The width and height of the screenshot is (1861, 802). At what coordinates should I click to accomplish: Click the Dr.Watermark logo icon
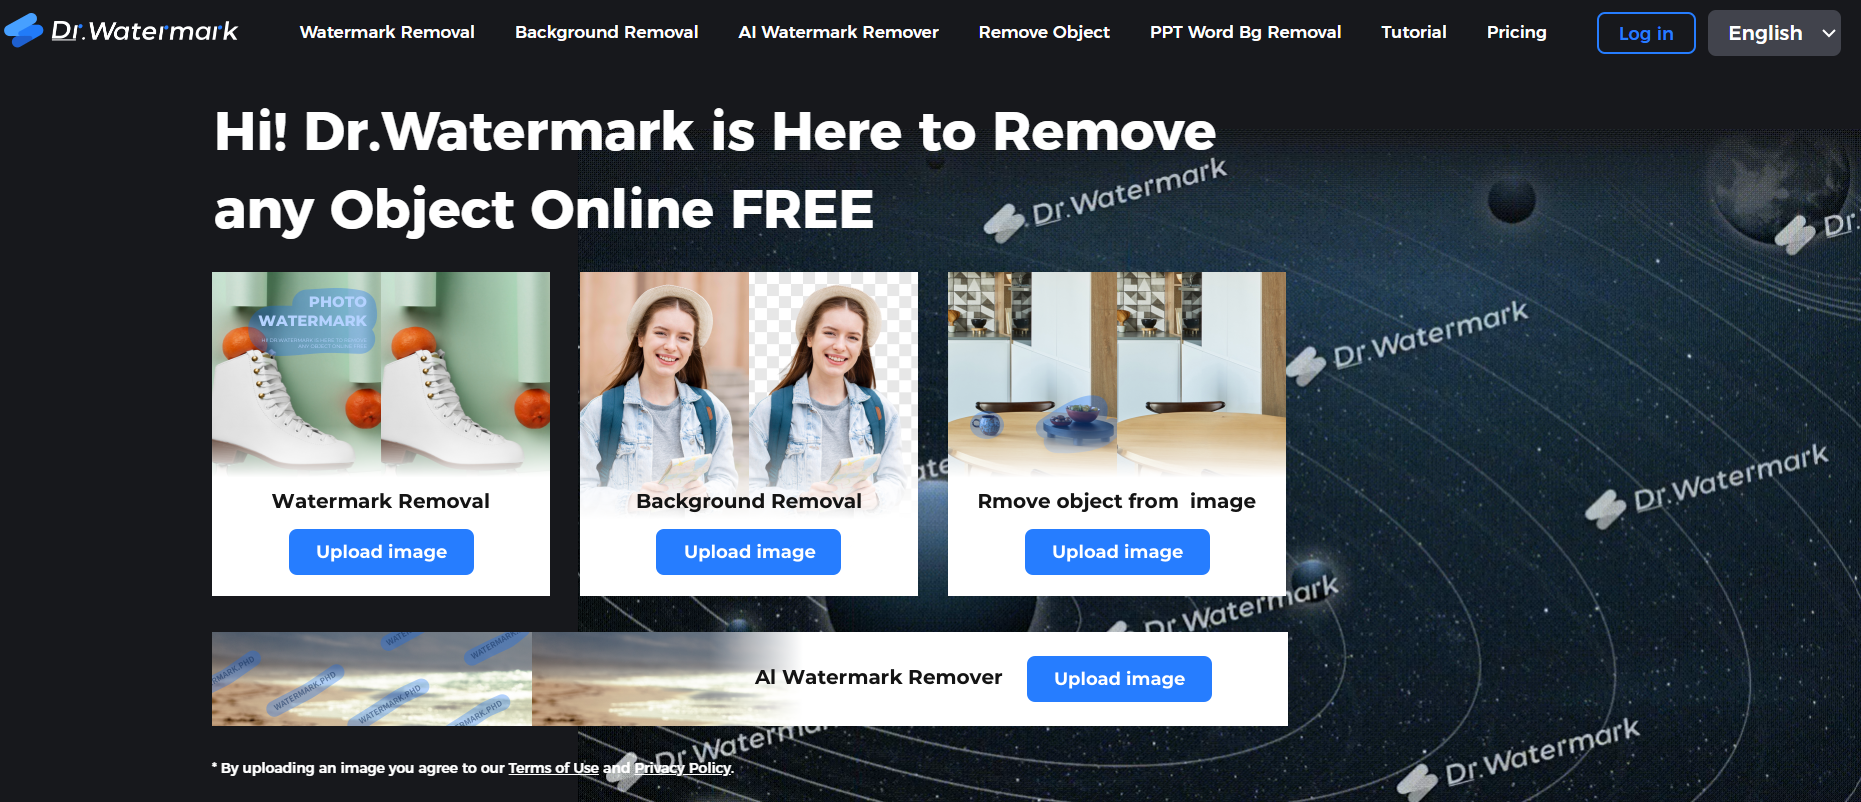pos(24,31)
